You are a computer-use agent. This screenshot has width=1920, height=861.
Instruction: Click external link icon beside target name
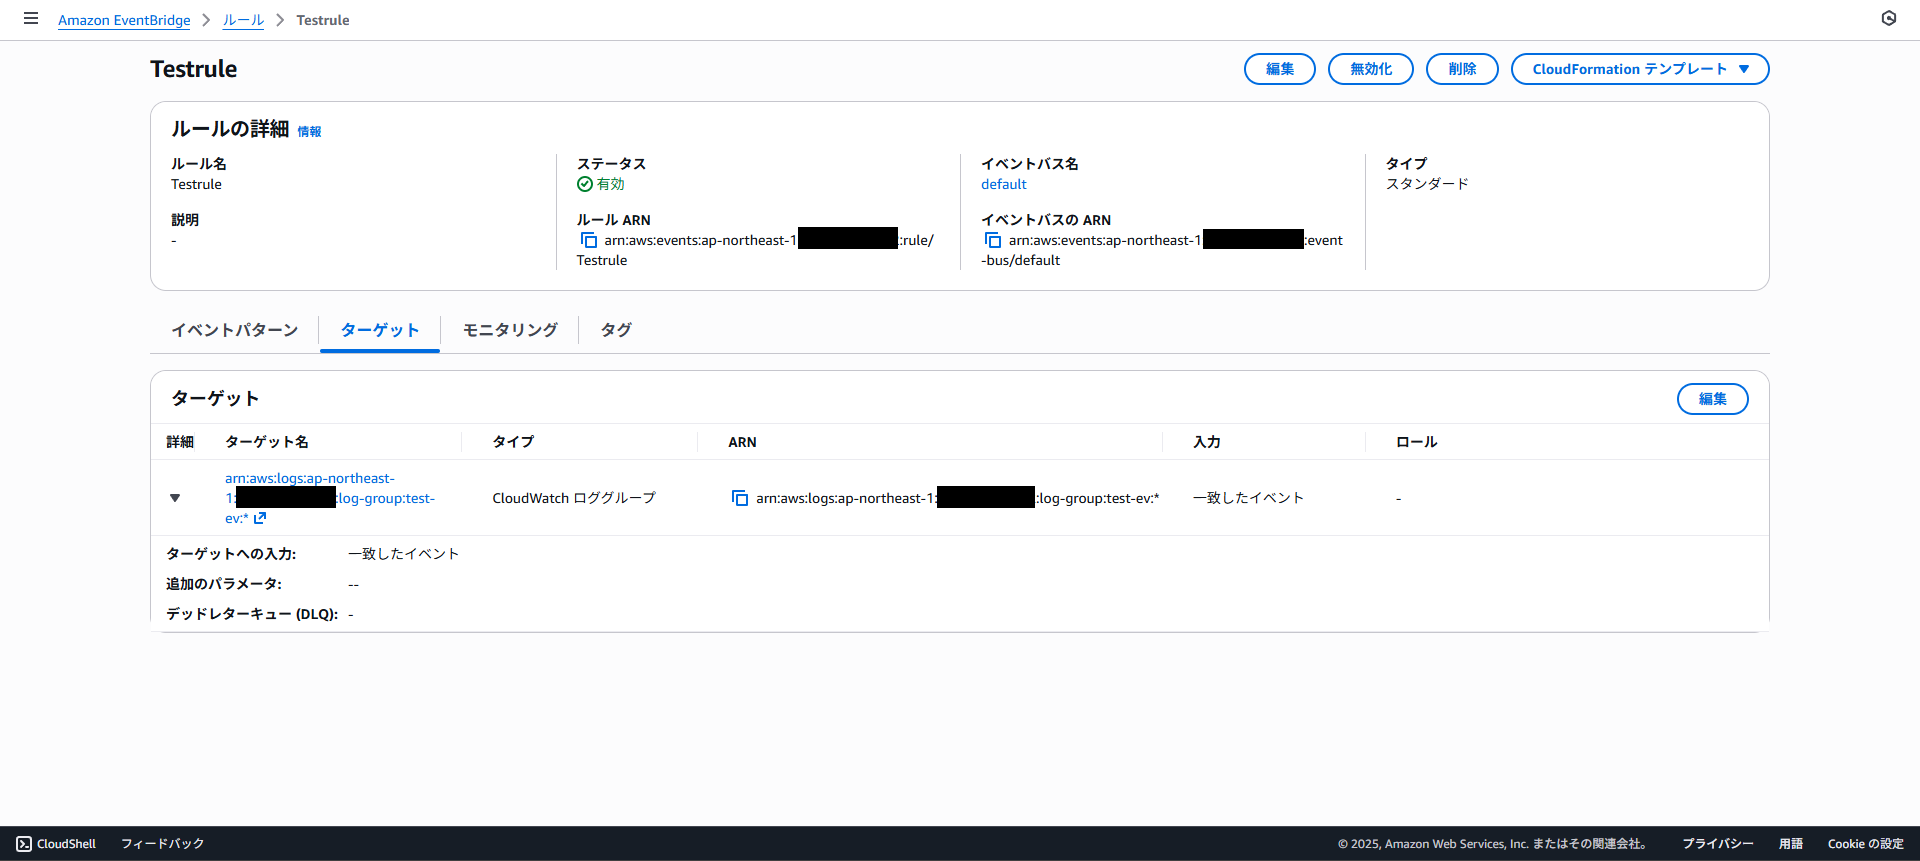point(260,518)
